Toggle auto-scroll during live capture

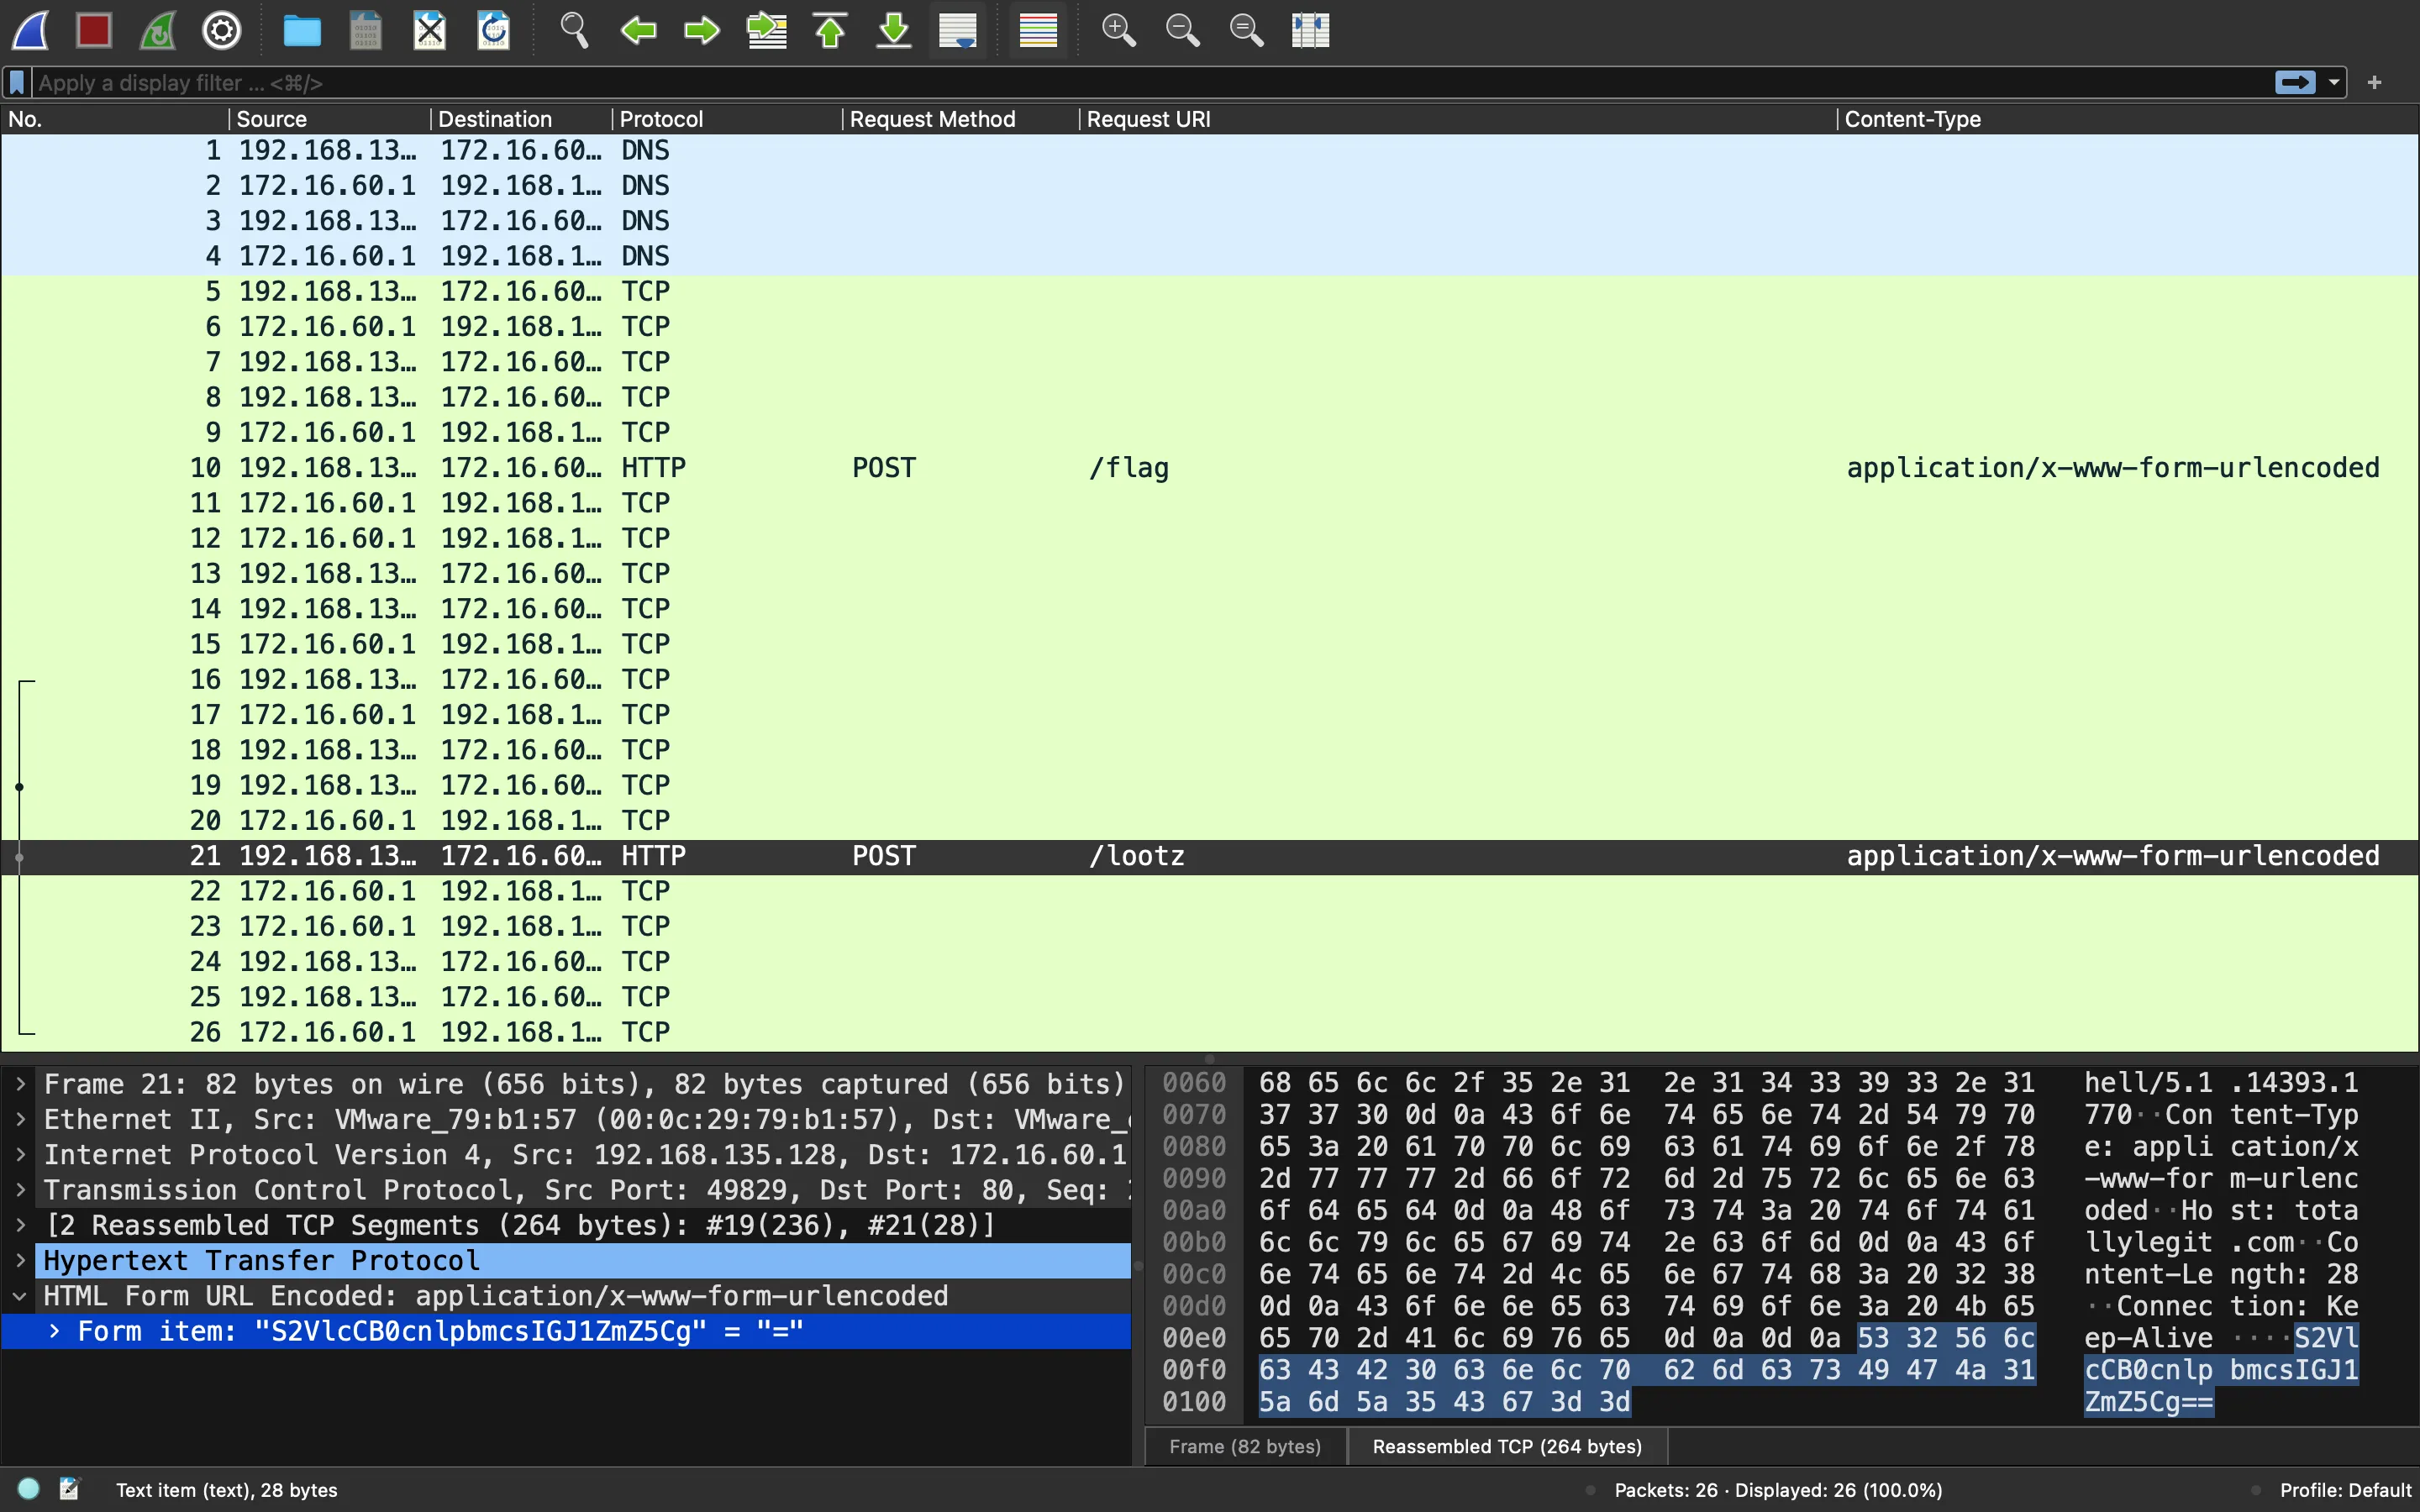[x=958, y=30]
